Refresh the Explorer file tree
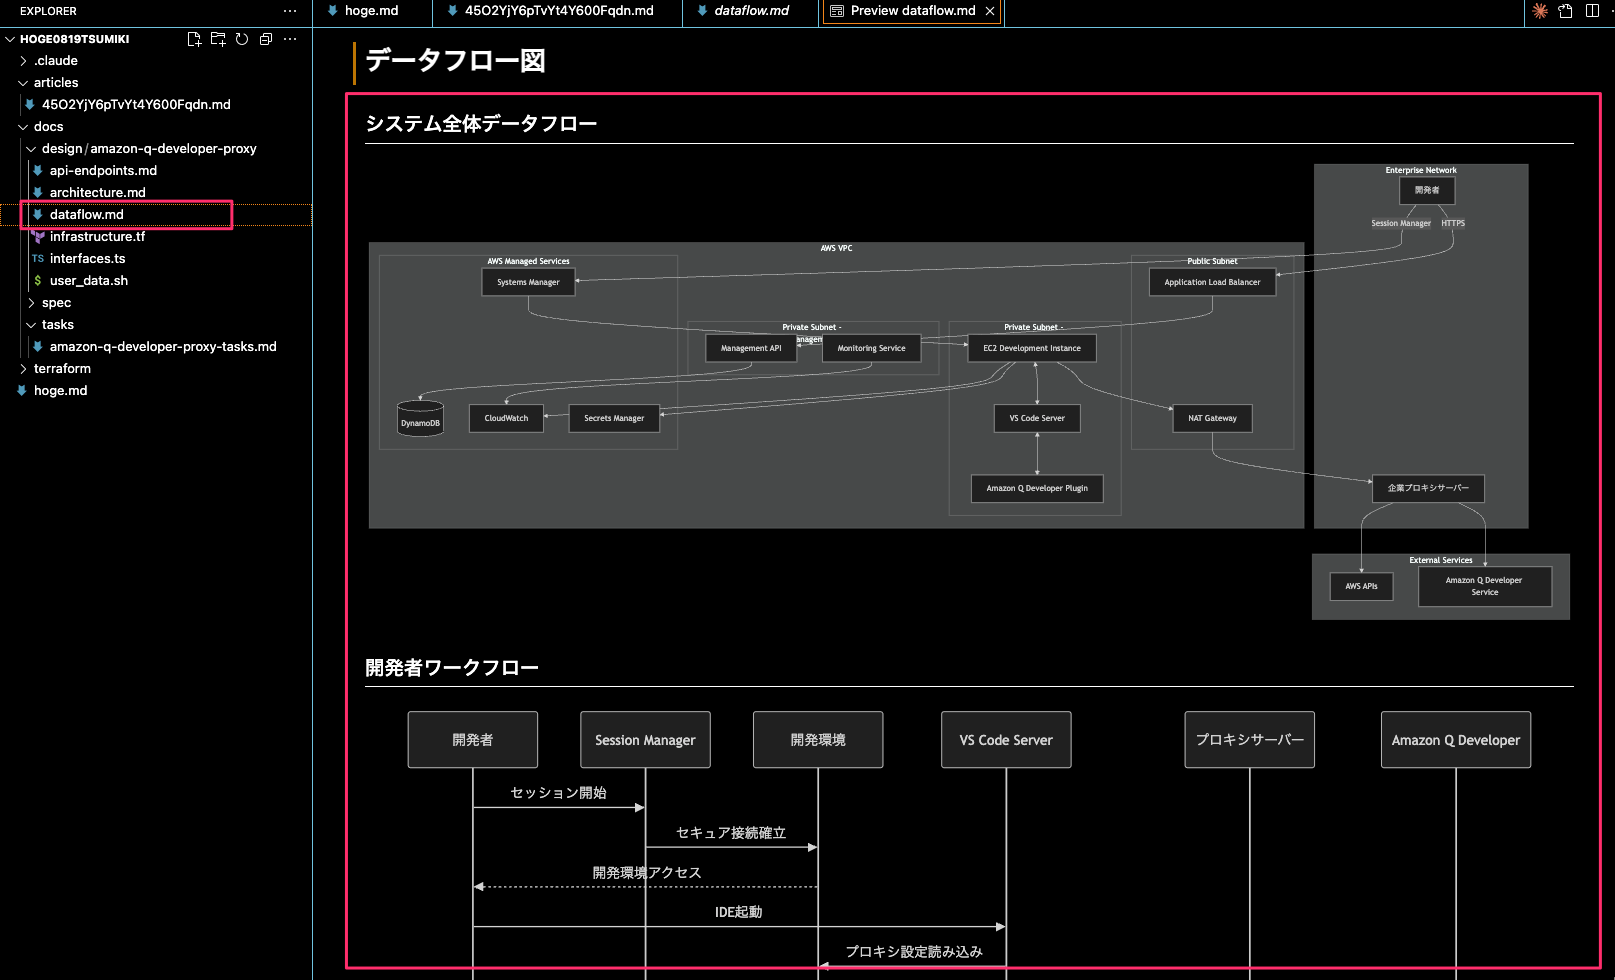Viewport: 1615px width, 980px height. tap(242, 39)
